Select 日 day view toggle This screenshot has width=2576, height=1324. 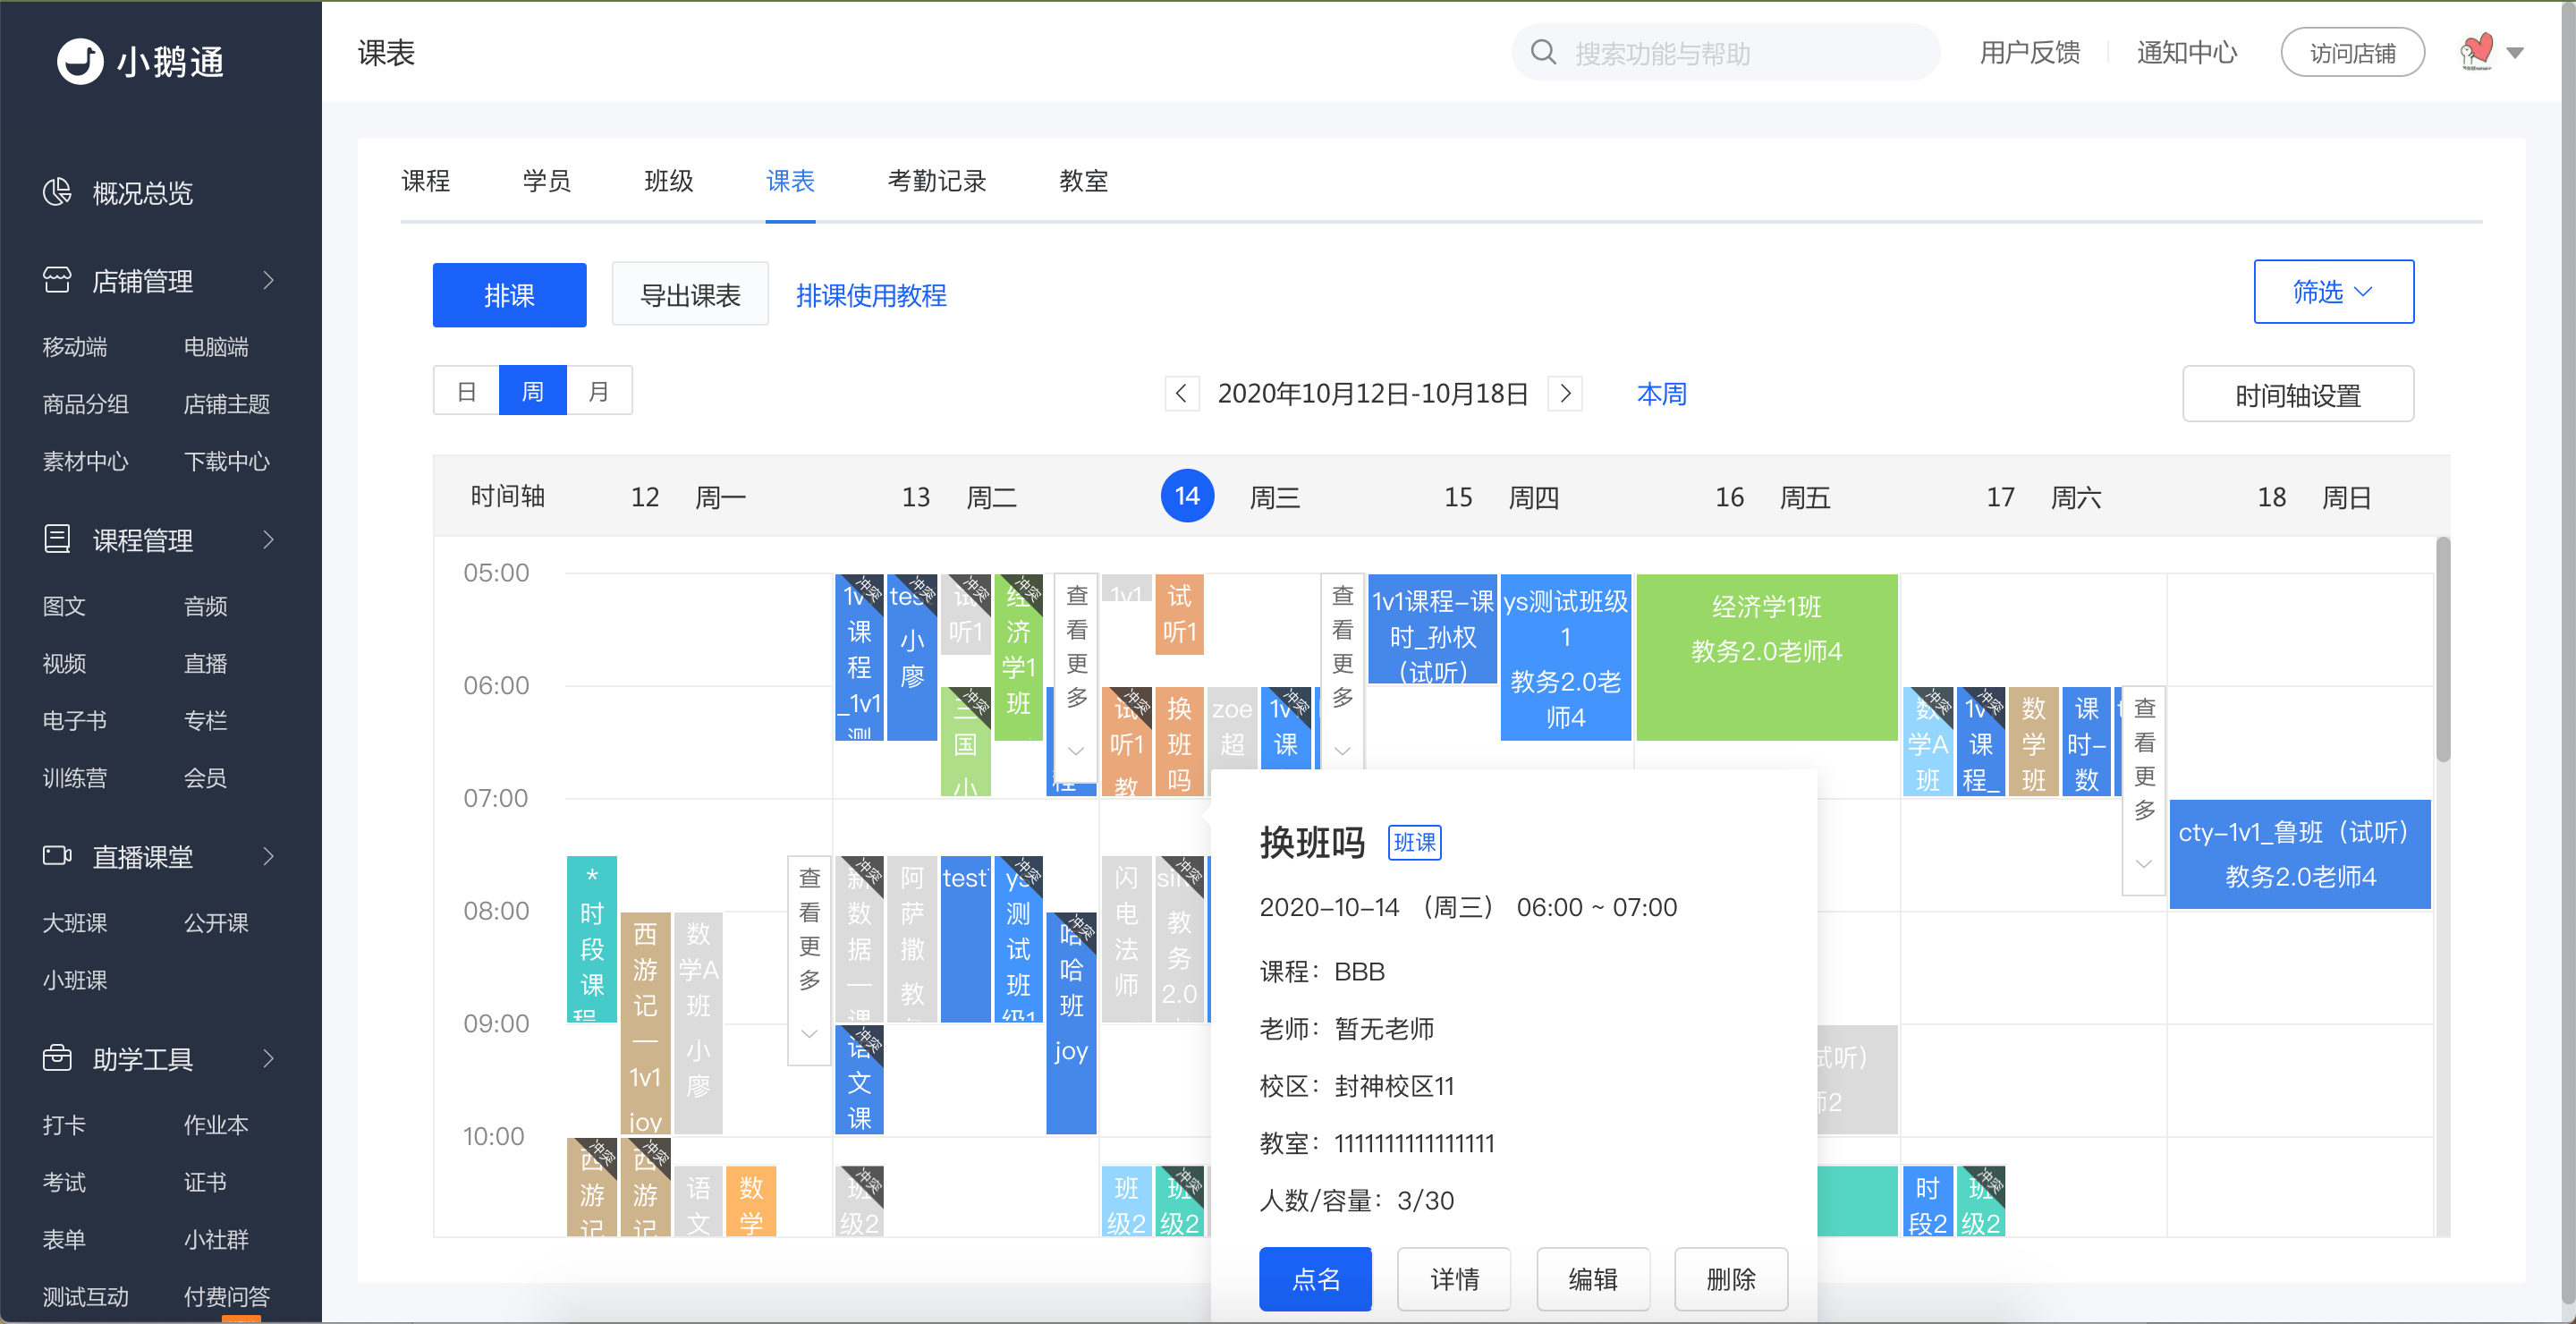466,391
